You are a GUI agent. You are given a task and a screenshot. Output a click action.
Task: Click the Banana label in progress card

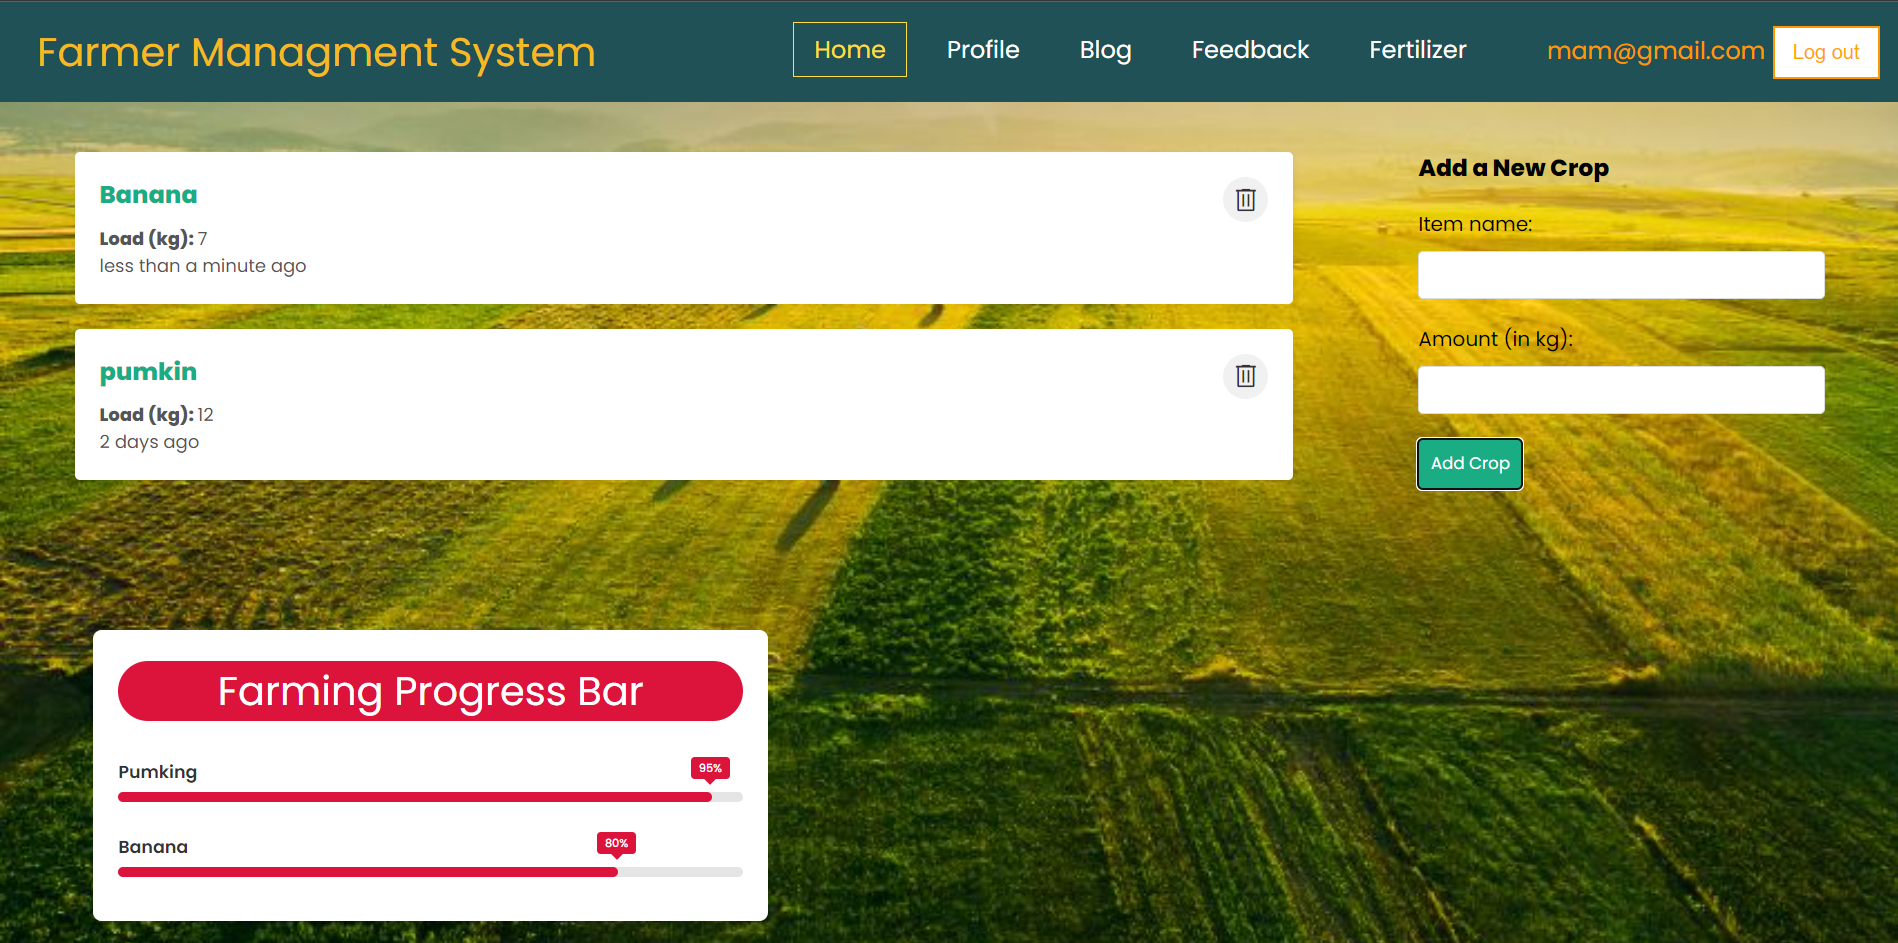tap(153, 847)
